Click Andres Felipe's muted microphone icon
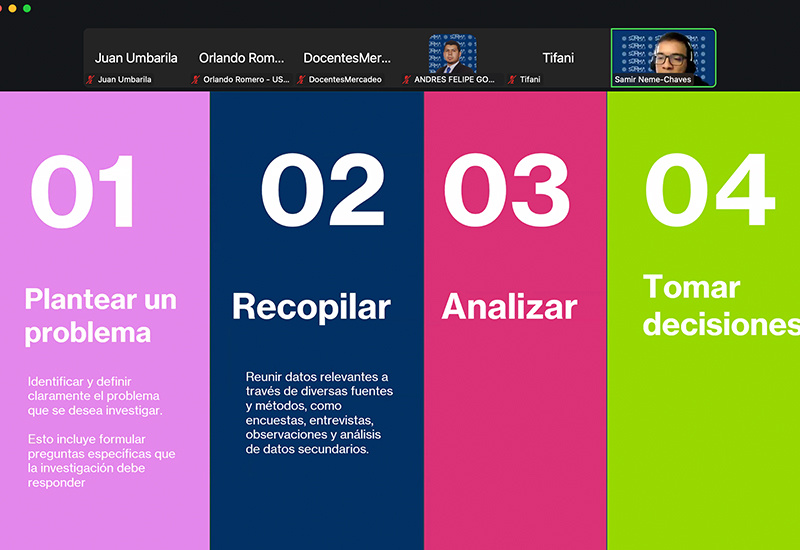Image resolution: width=800 pixels, height=550 pixels. (407, 79)
